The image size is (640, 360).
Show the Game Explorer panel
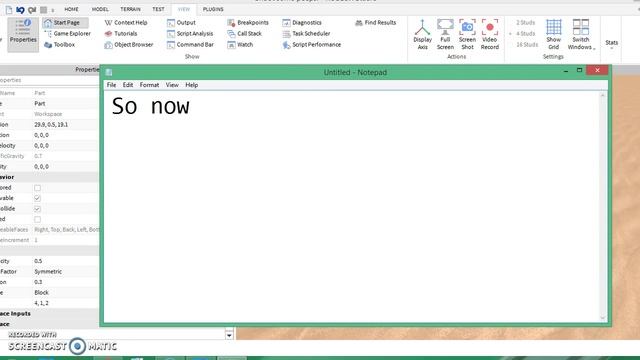click(x=67, y=33)
